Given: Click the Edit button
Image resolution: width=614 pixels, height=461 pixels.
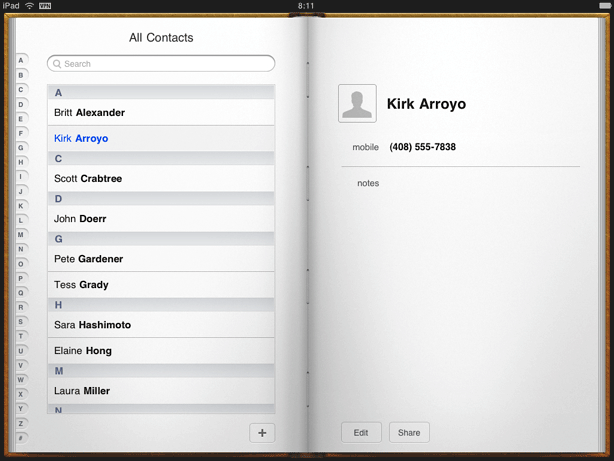Looking at the screenshot, I should tap(361, 432).
